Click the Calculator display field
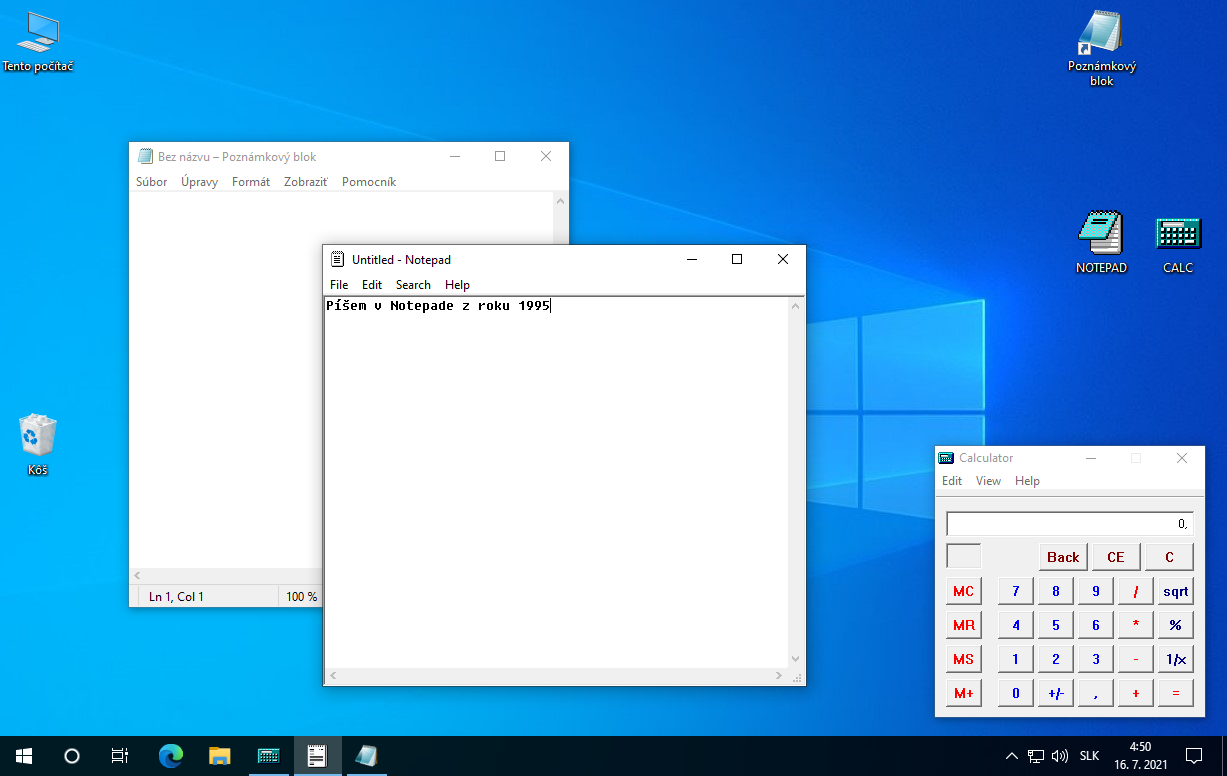1227x776 pixels. 1069,523
